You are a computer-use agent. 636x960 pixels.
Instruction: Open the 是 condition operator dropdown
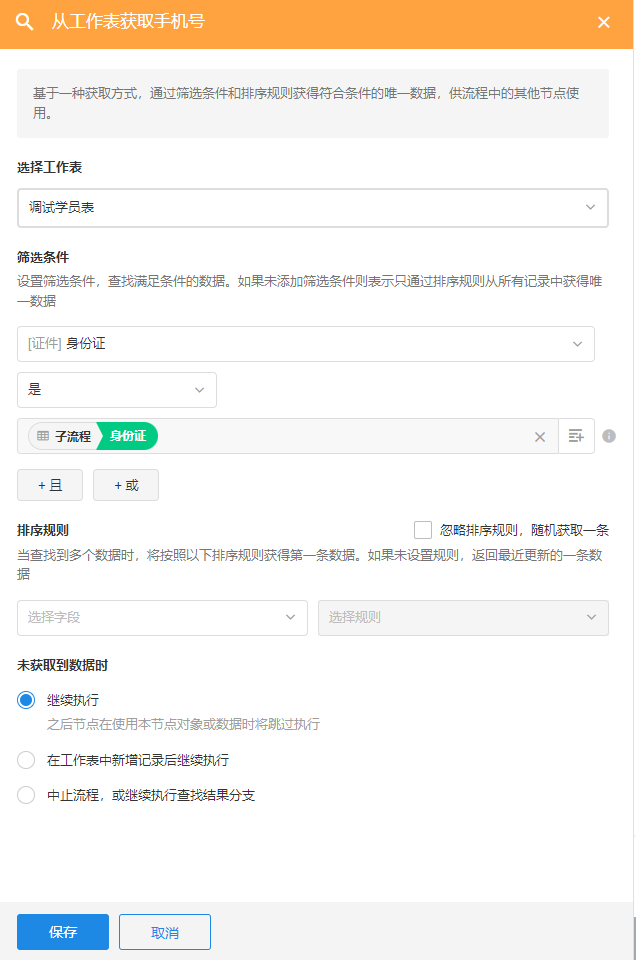pos(117,390)
